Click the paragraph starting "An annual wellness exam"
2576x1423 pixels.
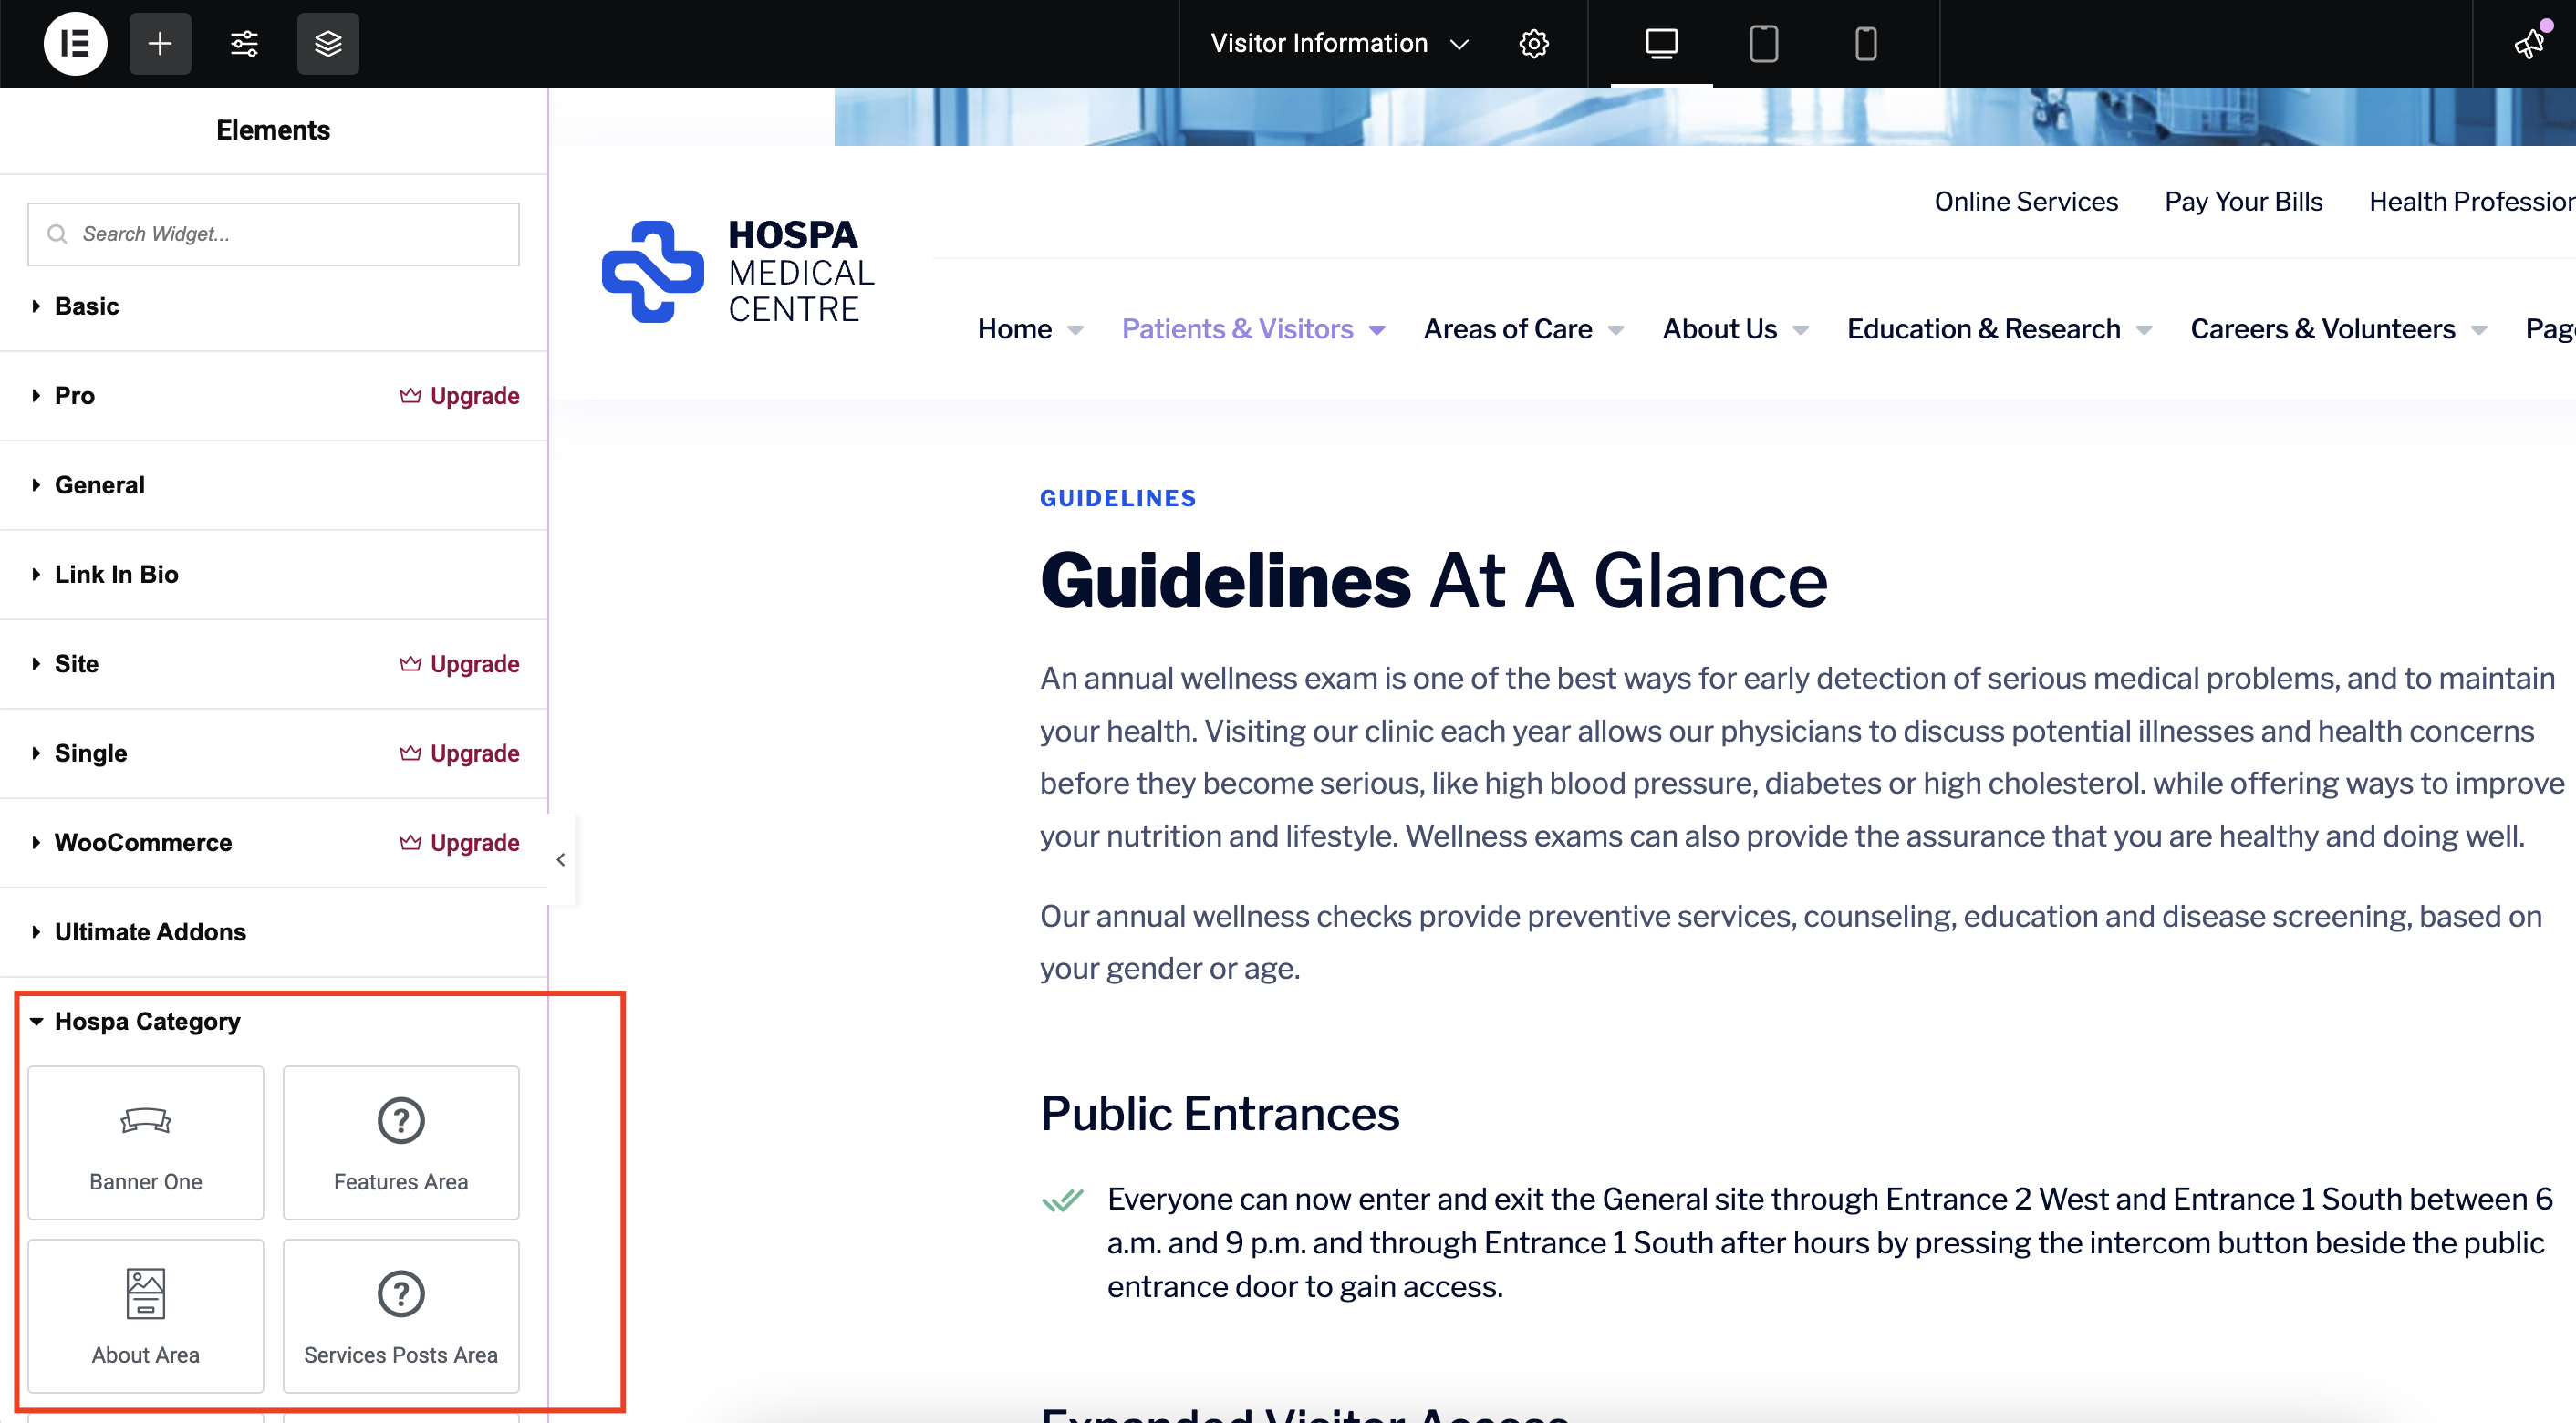pos(1802,757)
